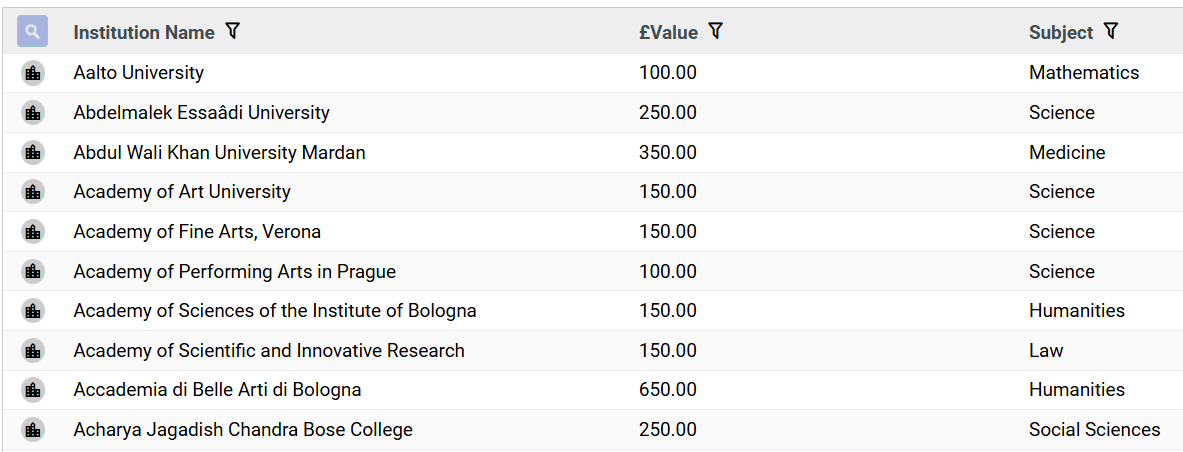
Task: Click the institution icon for Abdelmalek Essaâdi University
Action: (x=32, y=113)
